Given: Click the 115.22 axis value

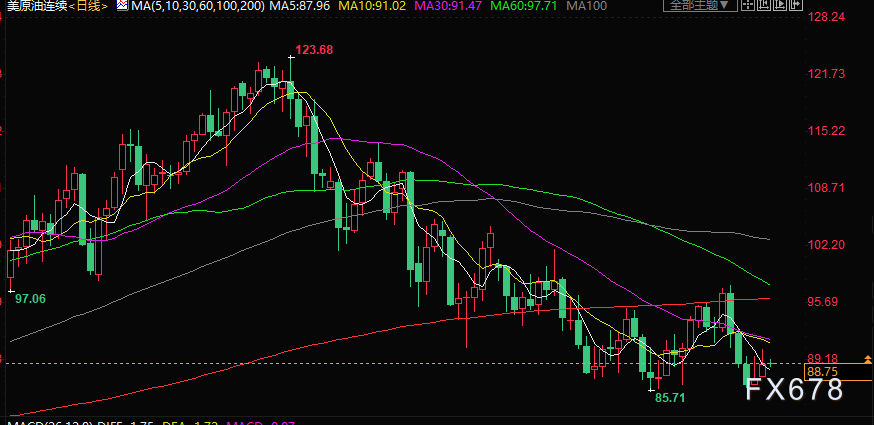Looking at the screenshot, I should coord(827,131).
